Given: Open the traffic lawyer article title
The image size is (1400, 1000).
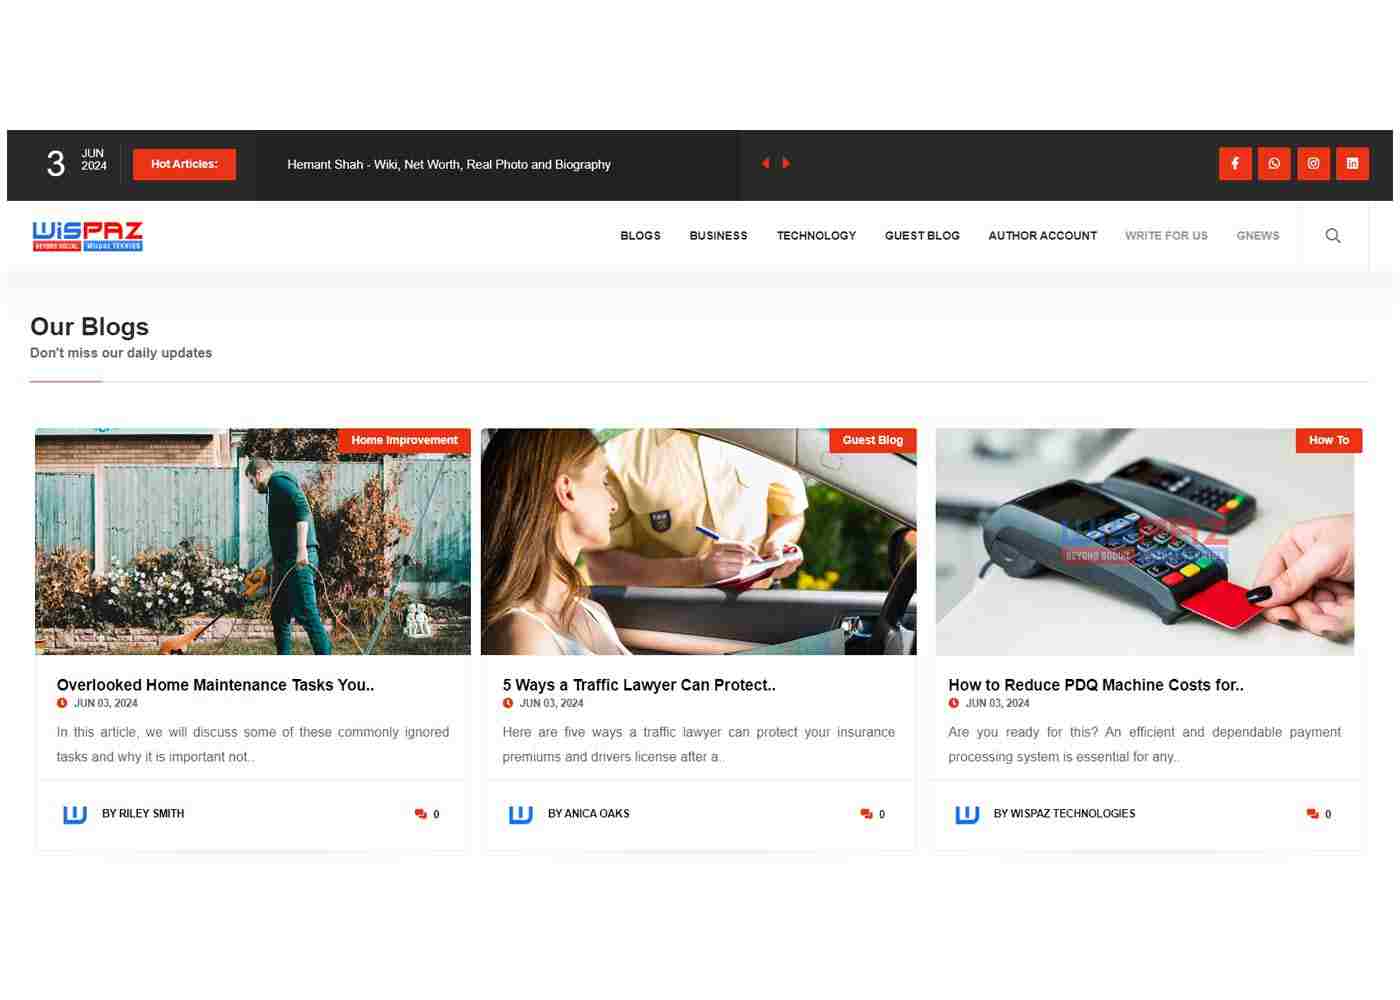Looking at the screenshot, I should 639,685.
